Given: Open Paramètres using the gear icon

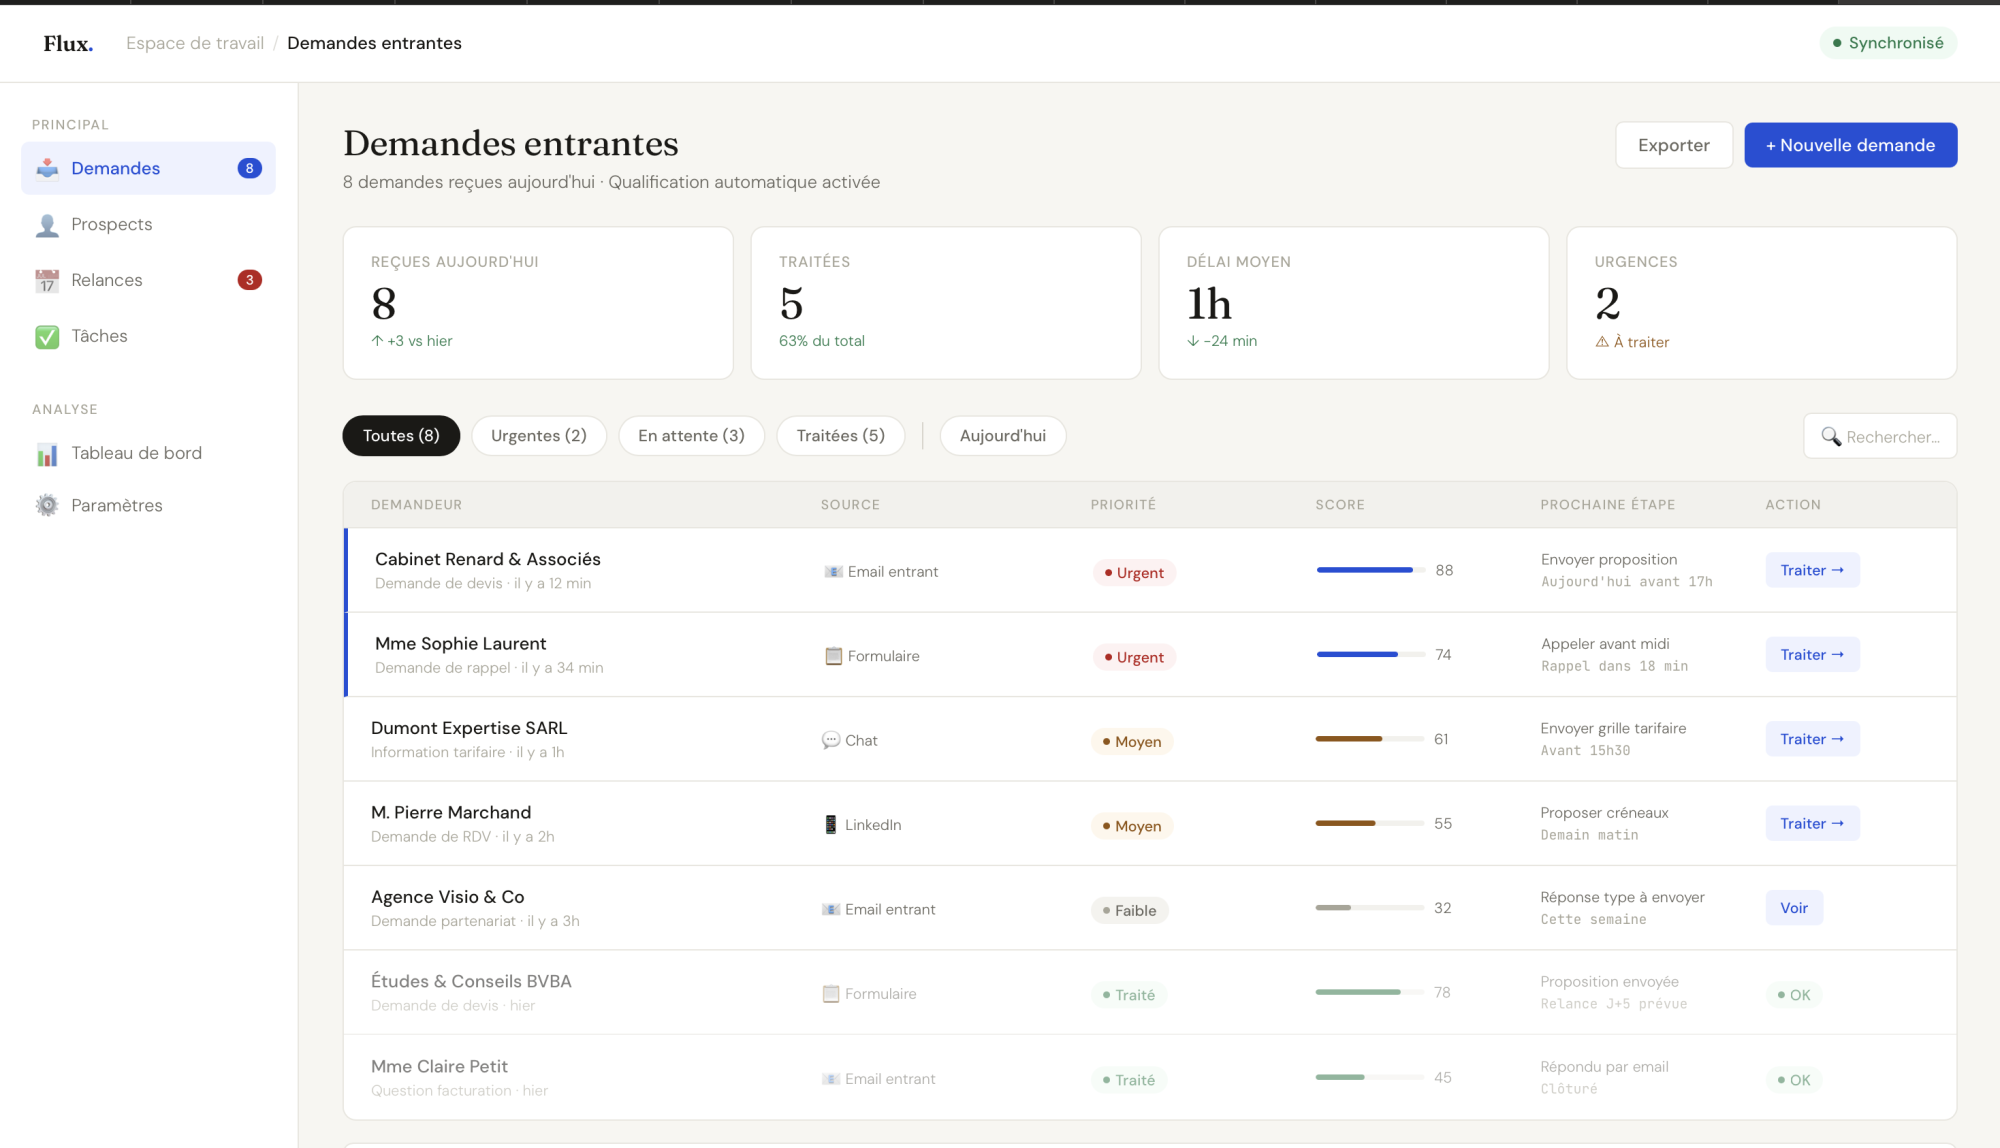Looking at the screenshot, I should point(46,505).
